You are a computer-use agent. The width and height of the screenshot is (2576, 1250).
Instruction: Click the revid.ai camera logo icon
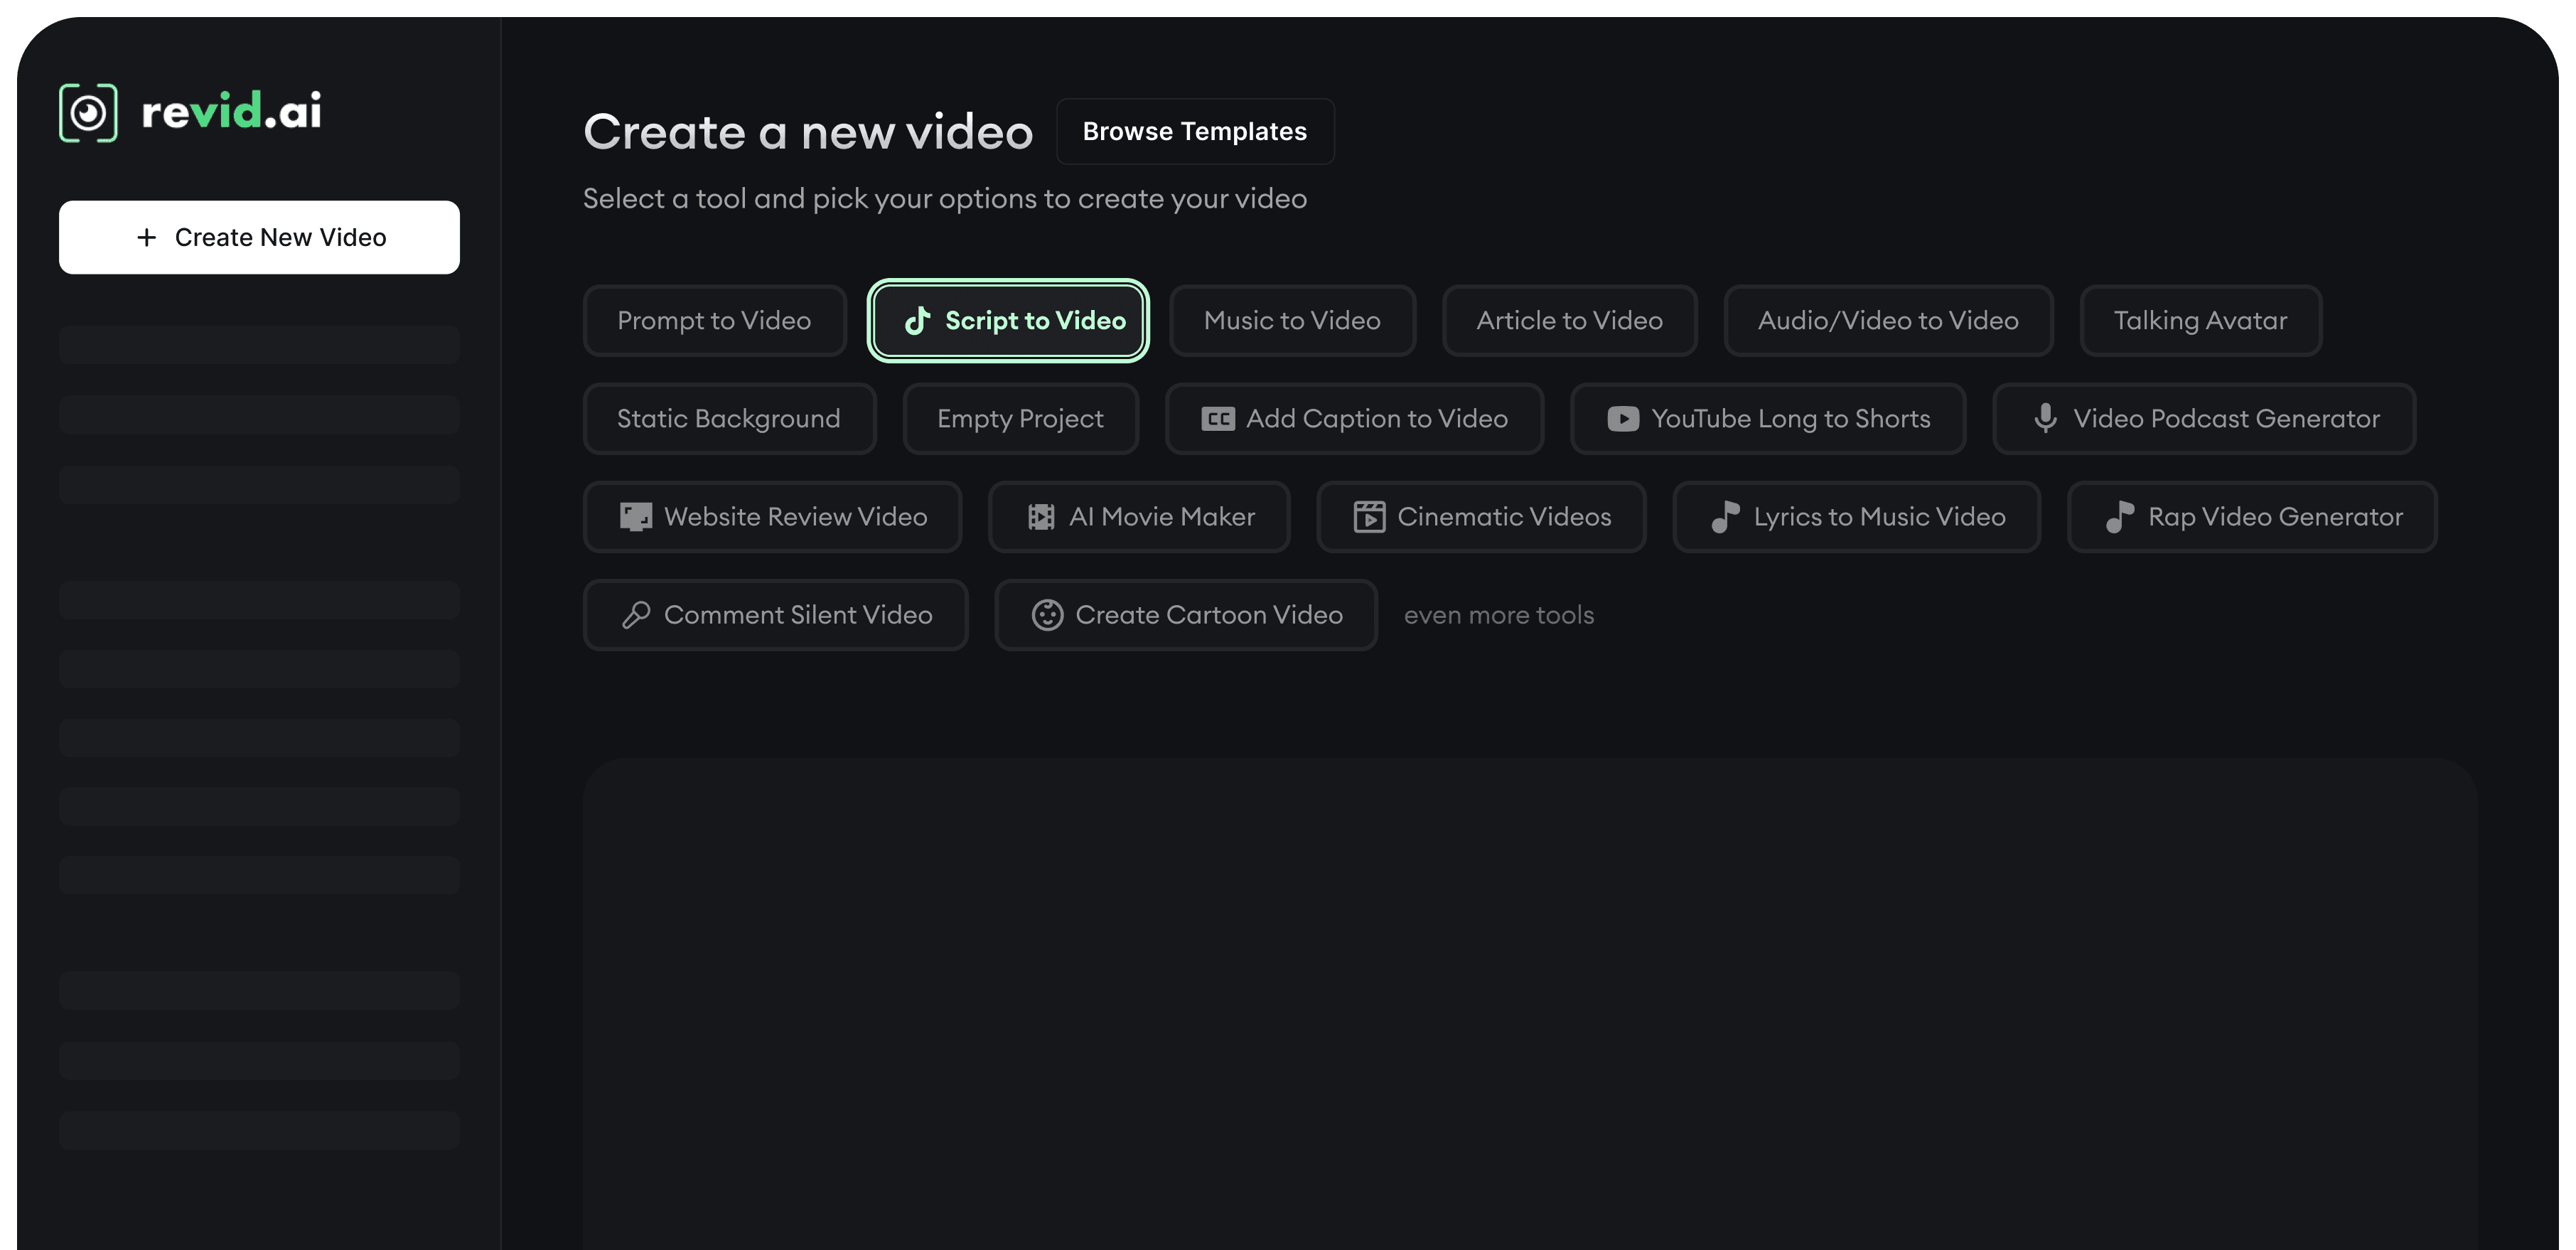88,112
